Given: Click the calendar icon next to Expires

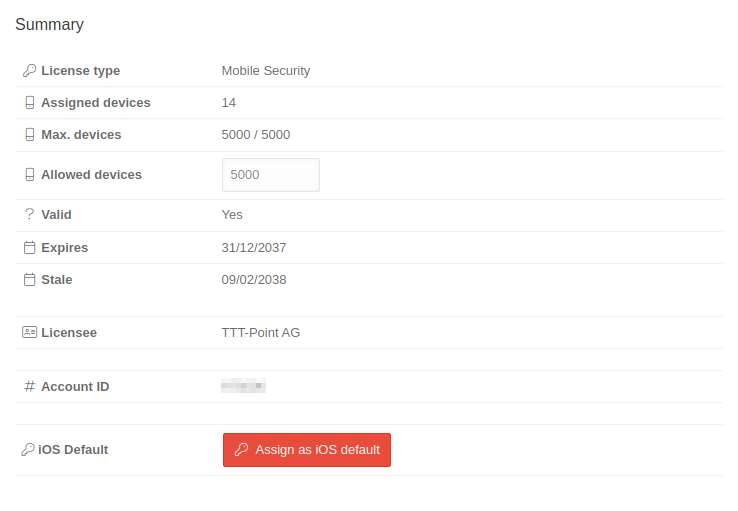Looking at the screenshot, I should tap(29, 248).
